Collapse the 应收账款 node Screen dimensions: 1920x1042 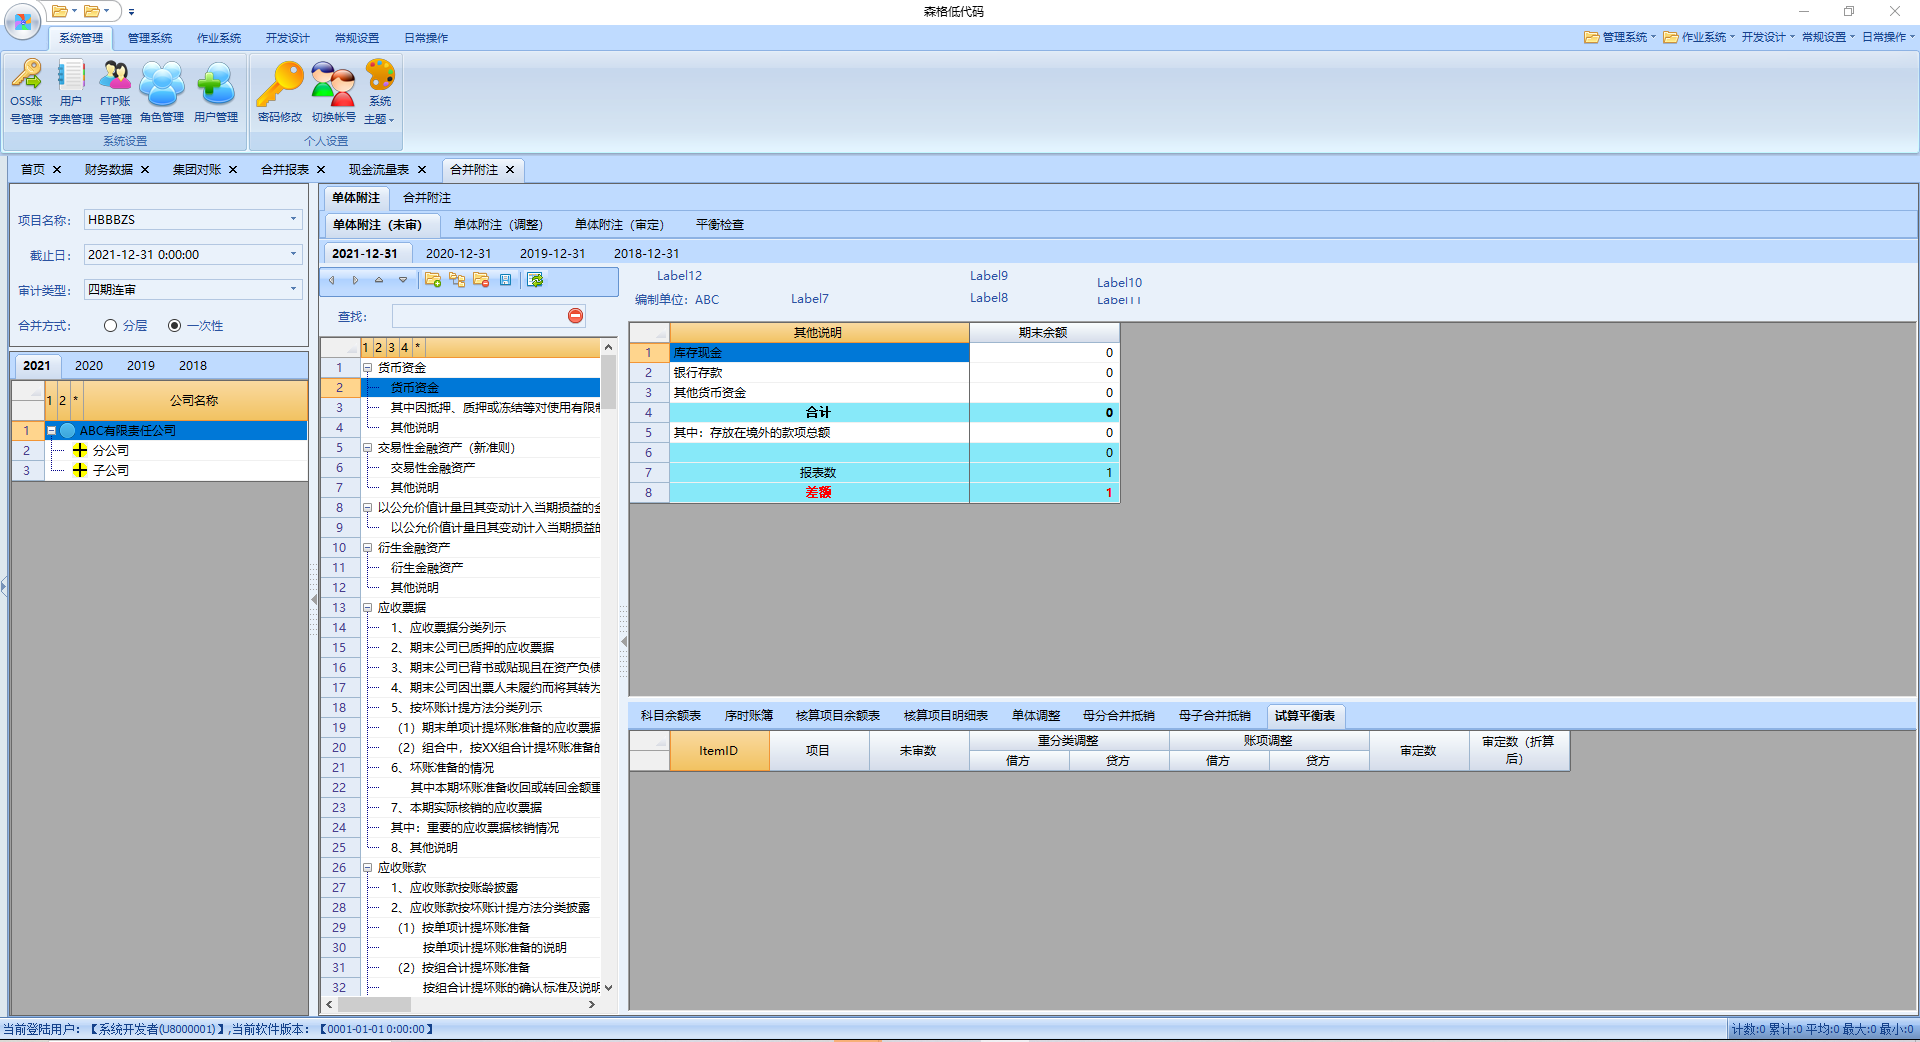tap(367, 868)
